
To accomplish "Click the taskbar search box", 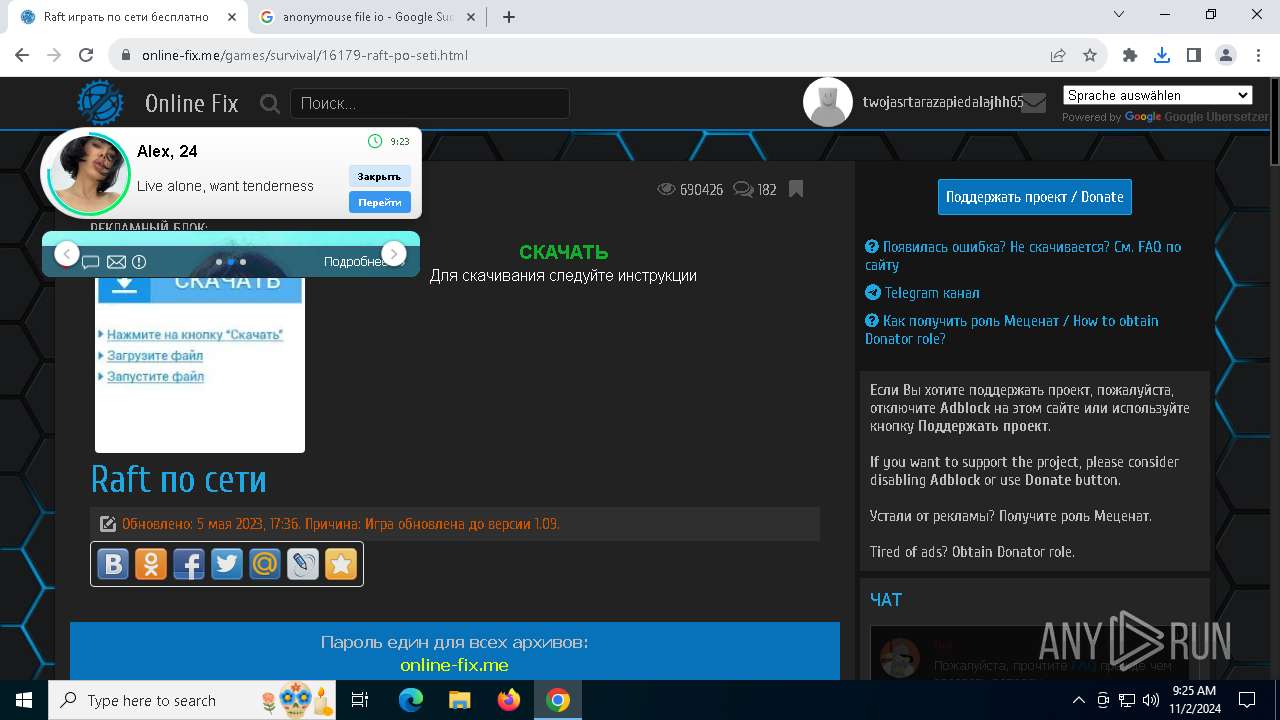I will click(x=194, y=700).
